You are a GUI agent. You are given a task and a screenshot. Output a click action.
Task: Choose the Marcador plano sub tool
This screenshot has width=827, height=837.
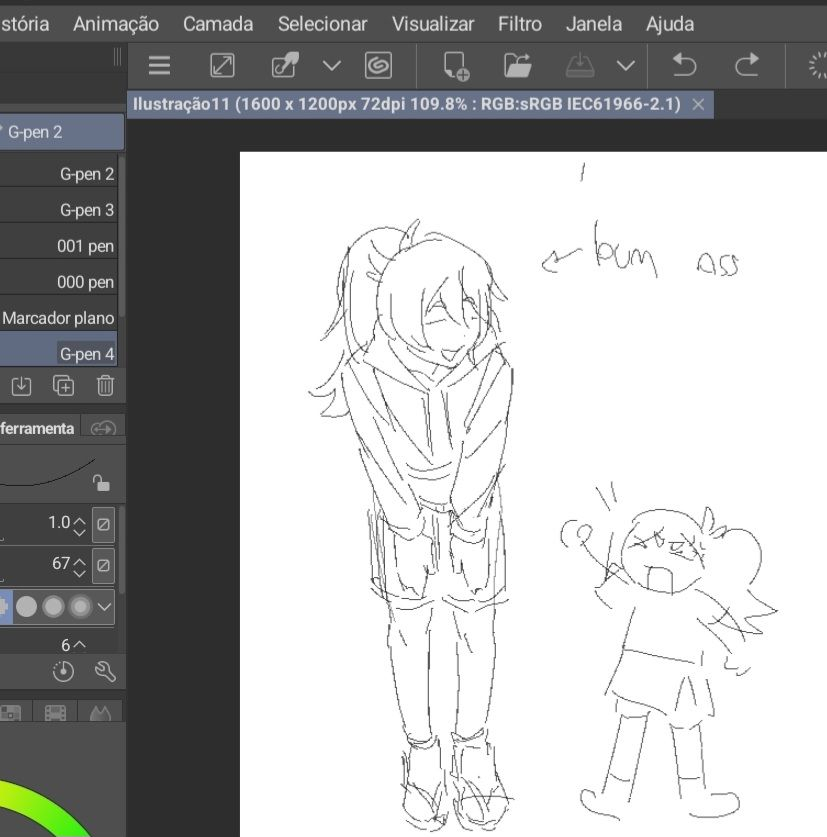[58, 318]
